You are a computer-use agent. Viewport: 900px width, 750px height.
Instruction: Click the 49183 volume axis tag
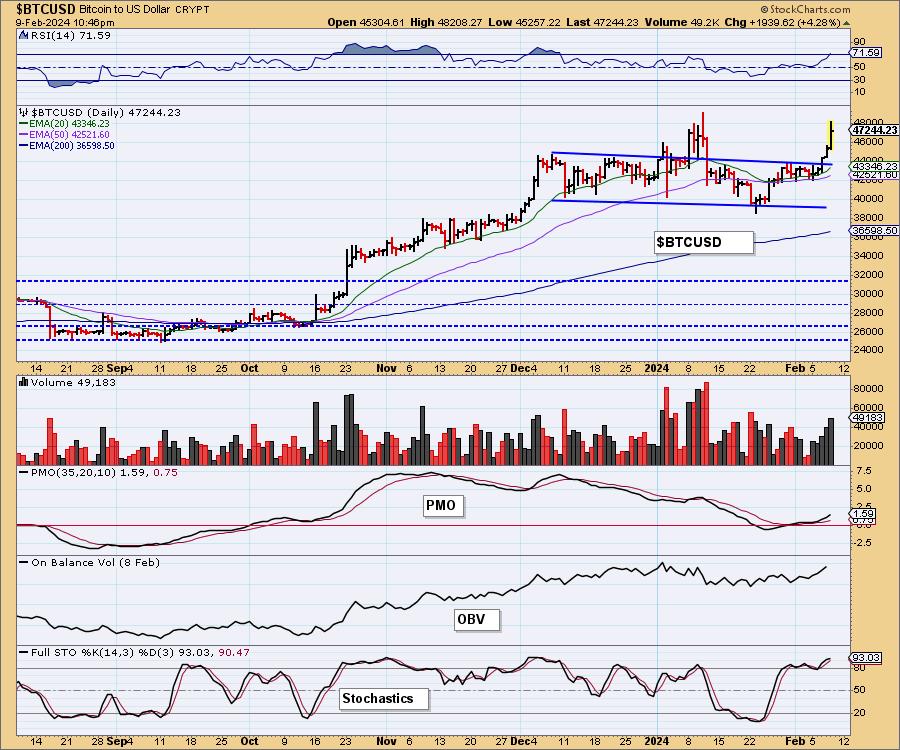867,418
